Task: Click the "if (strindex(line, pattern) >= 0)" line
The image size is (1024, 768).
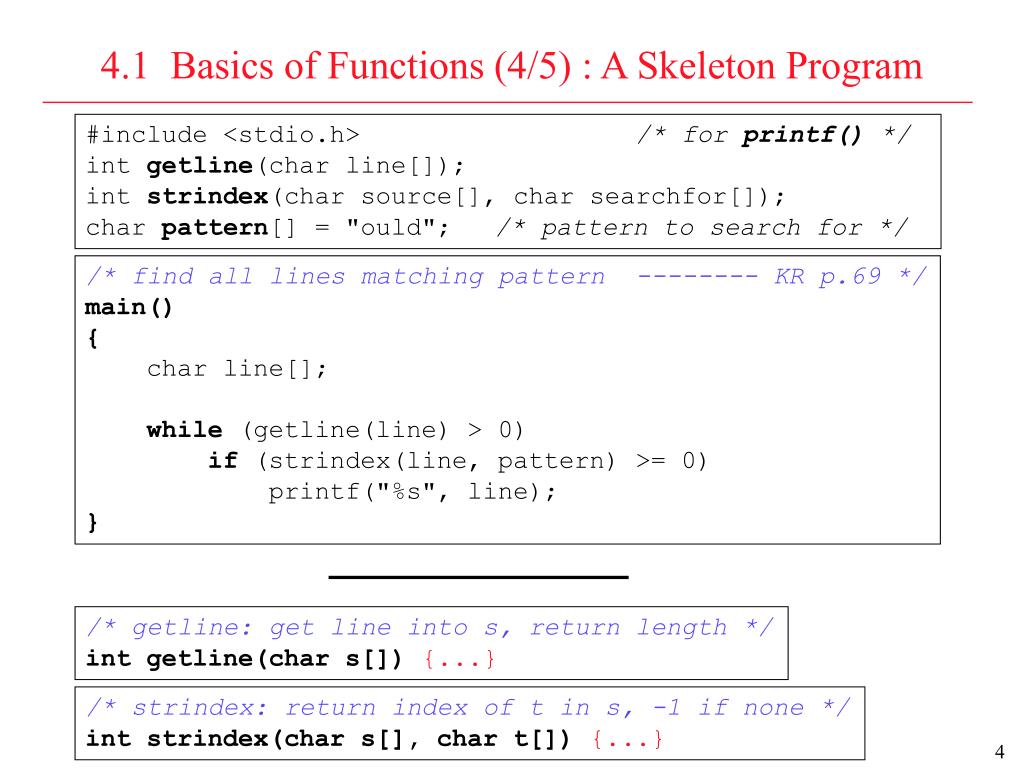Action: pos(457,461)
